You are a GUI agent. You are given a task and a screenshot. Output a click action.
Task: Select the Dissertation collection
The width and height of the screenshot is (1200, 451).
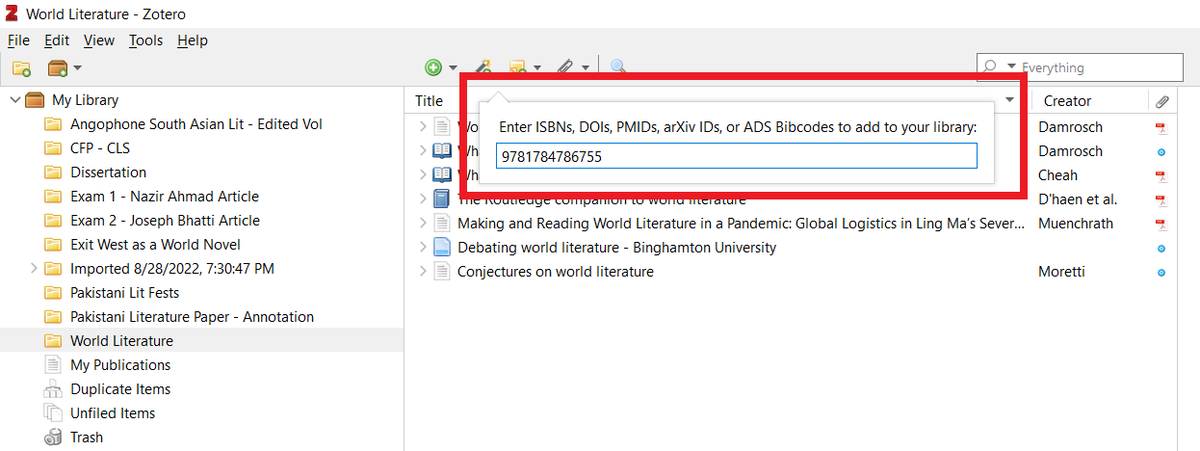(x=108, y=172)
